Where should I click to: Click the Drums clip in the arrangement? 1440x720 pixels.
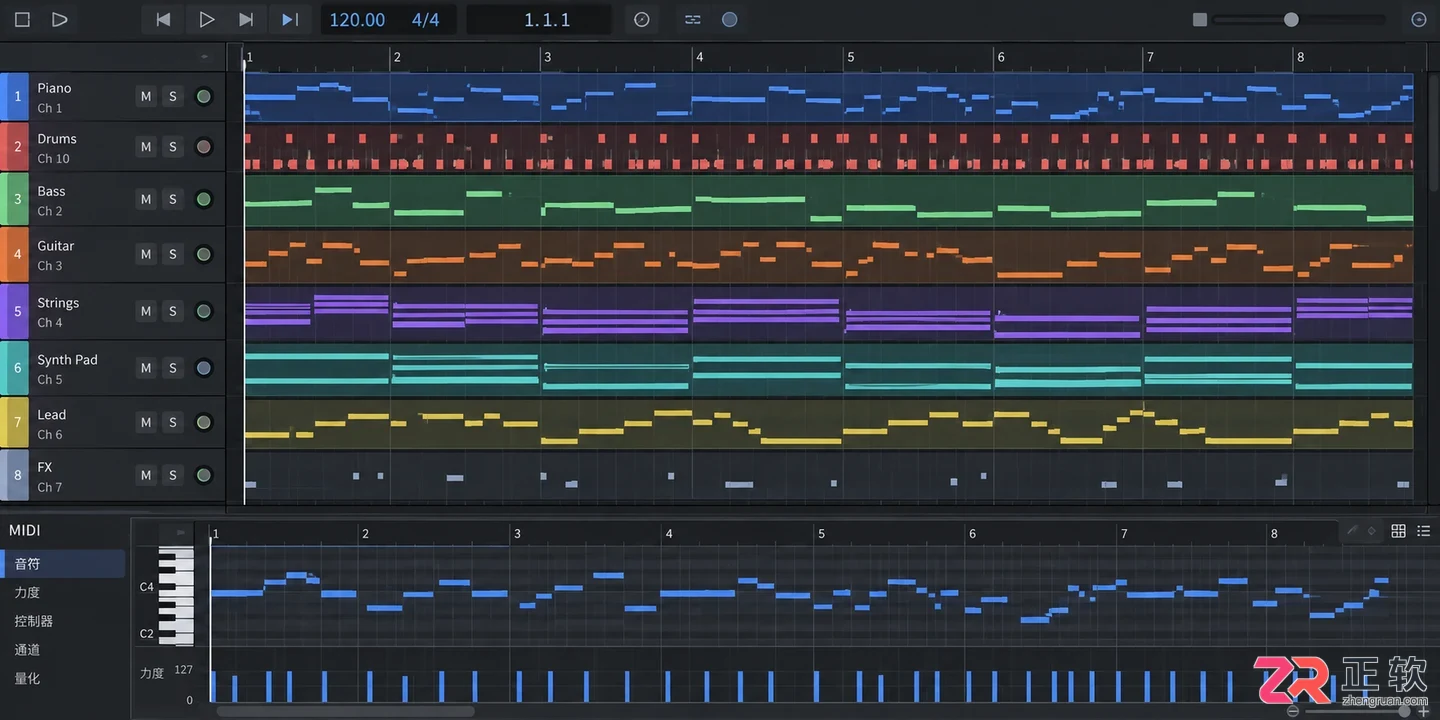click(829, 148)
